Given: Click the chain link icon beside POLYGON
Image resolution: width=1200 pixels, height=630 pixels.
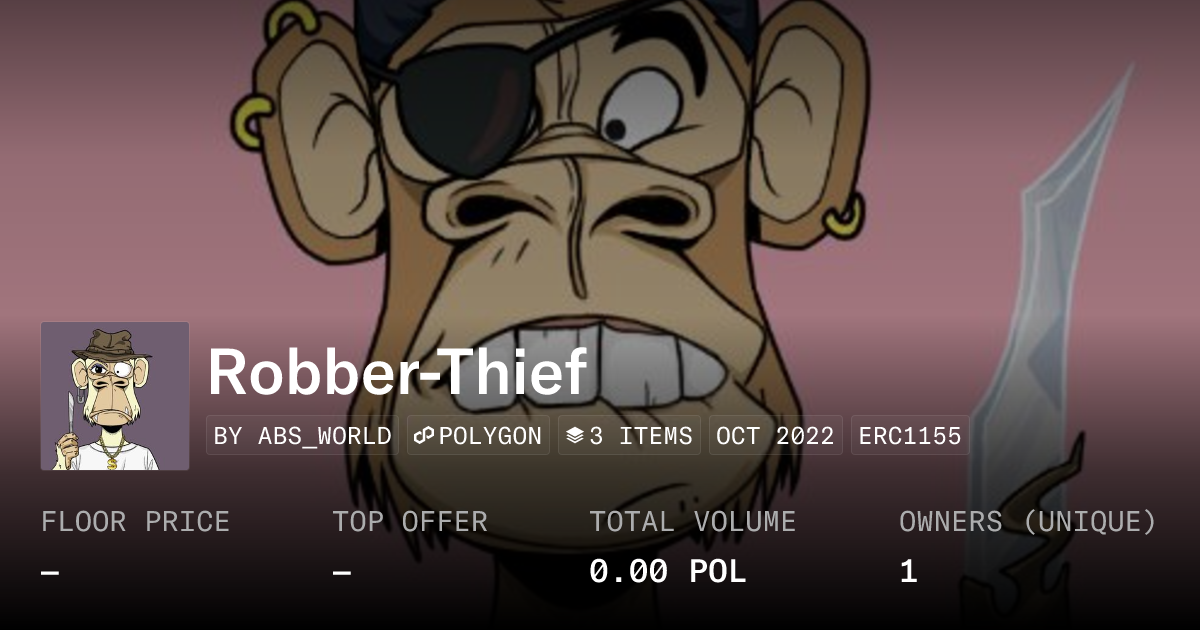Looking at the screenshot, I should (424, 436).
